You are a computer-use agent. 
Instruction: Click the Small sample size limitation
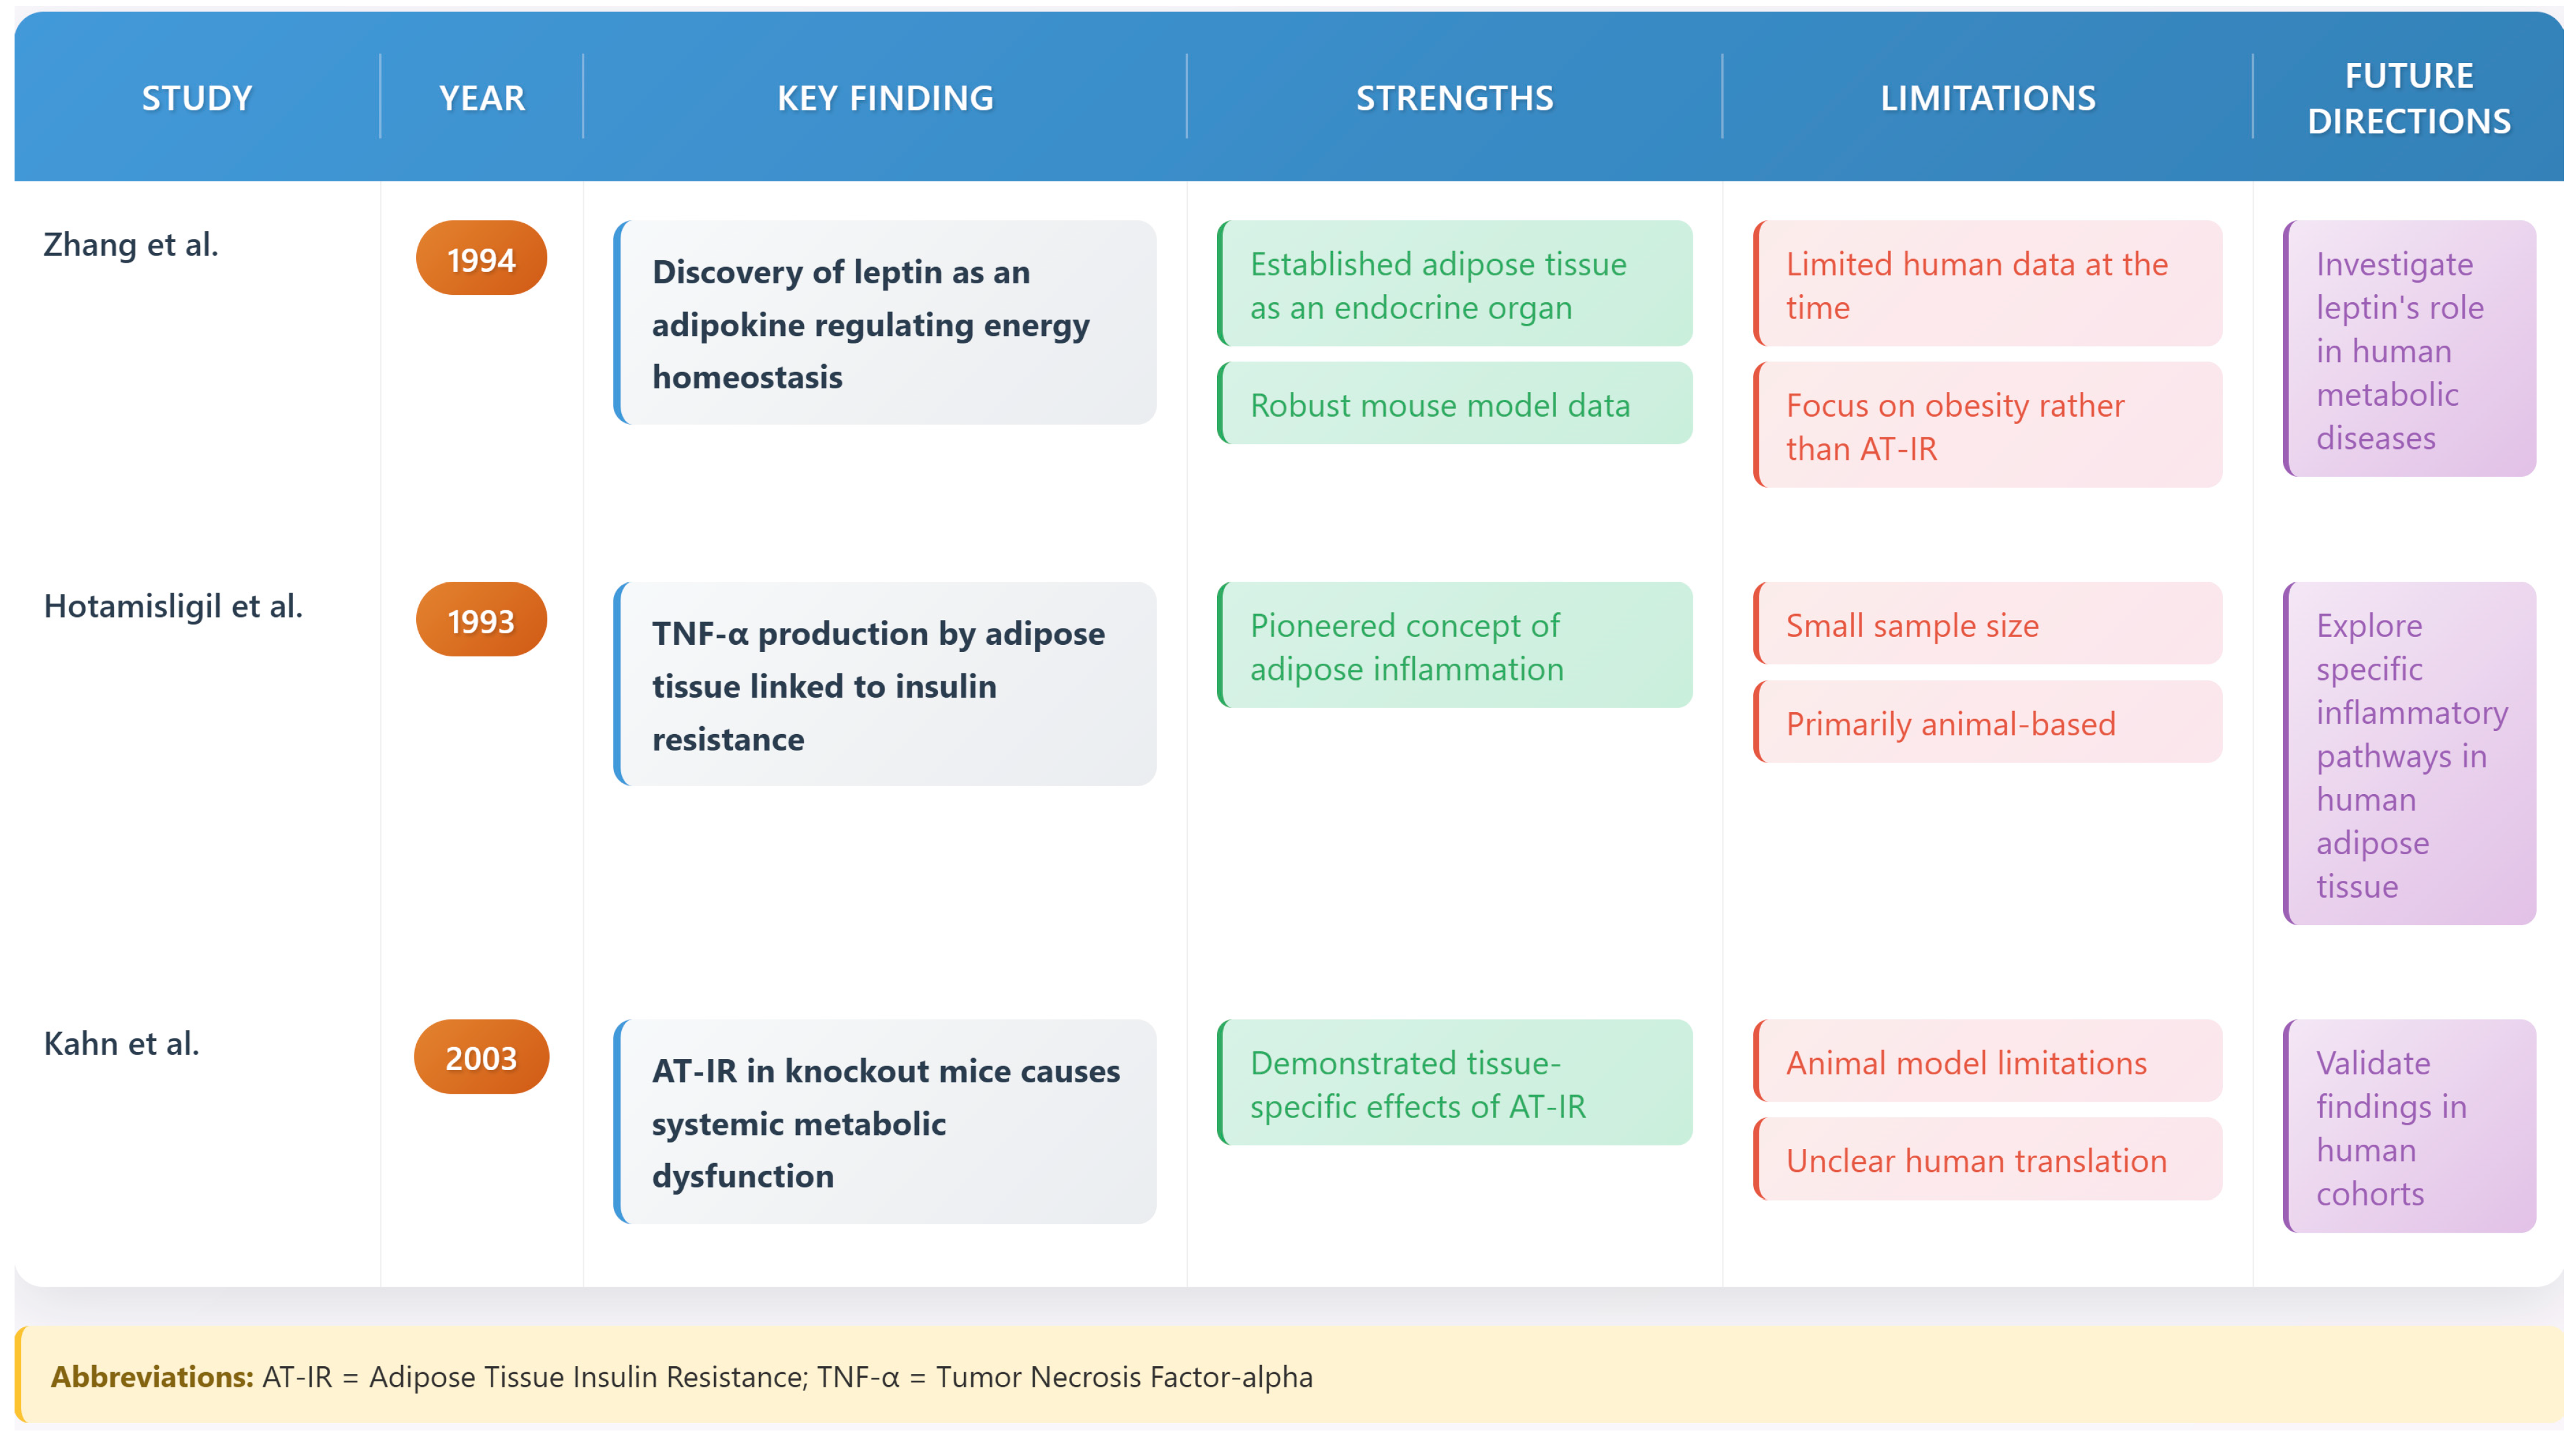pos(1987,625)
